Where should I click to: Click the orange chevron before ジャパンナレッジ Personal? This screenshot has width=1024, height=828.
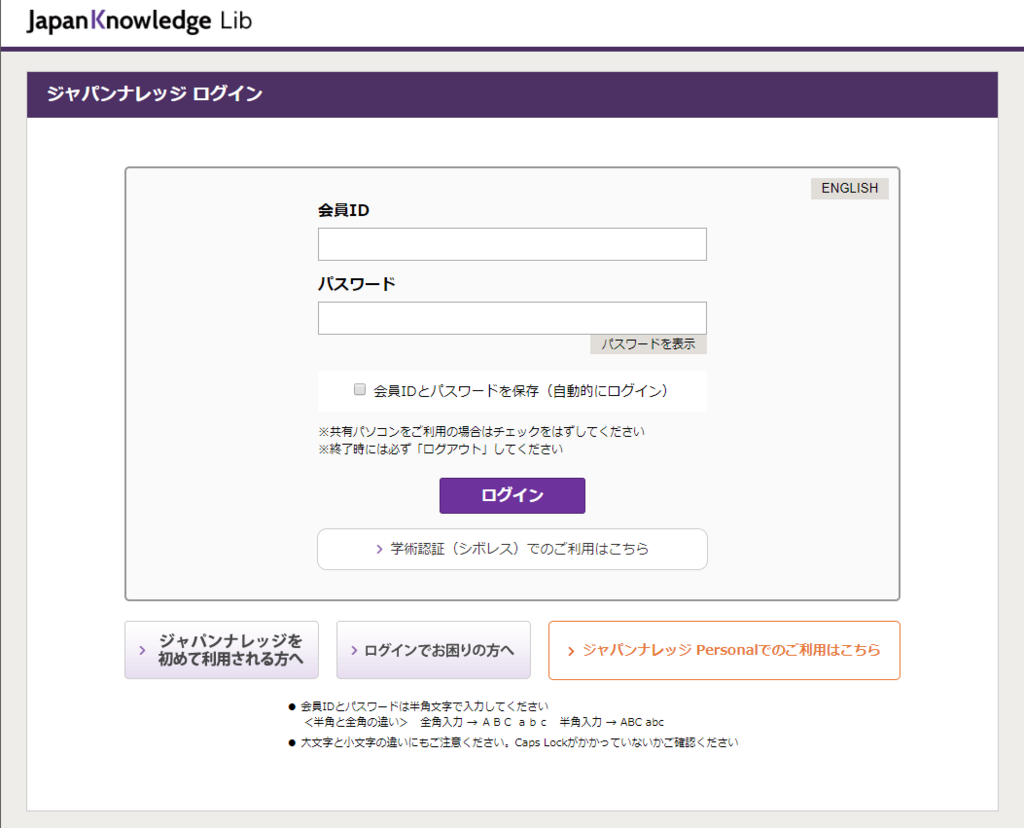[x=571, y=651]
